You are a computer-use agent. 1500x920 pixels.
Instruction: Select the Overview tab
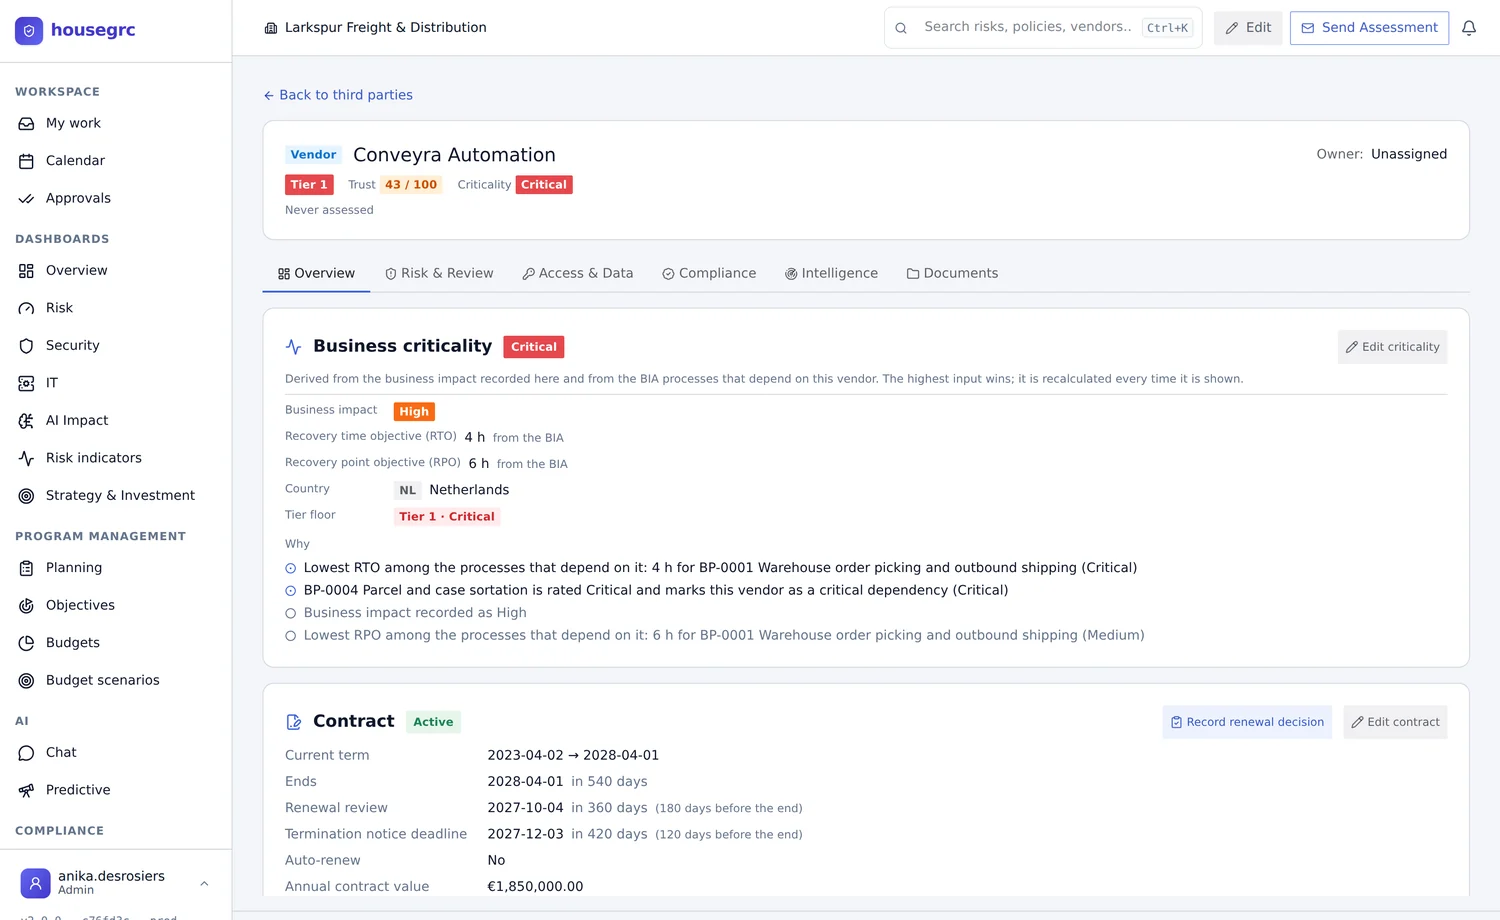(316, 273)
